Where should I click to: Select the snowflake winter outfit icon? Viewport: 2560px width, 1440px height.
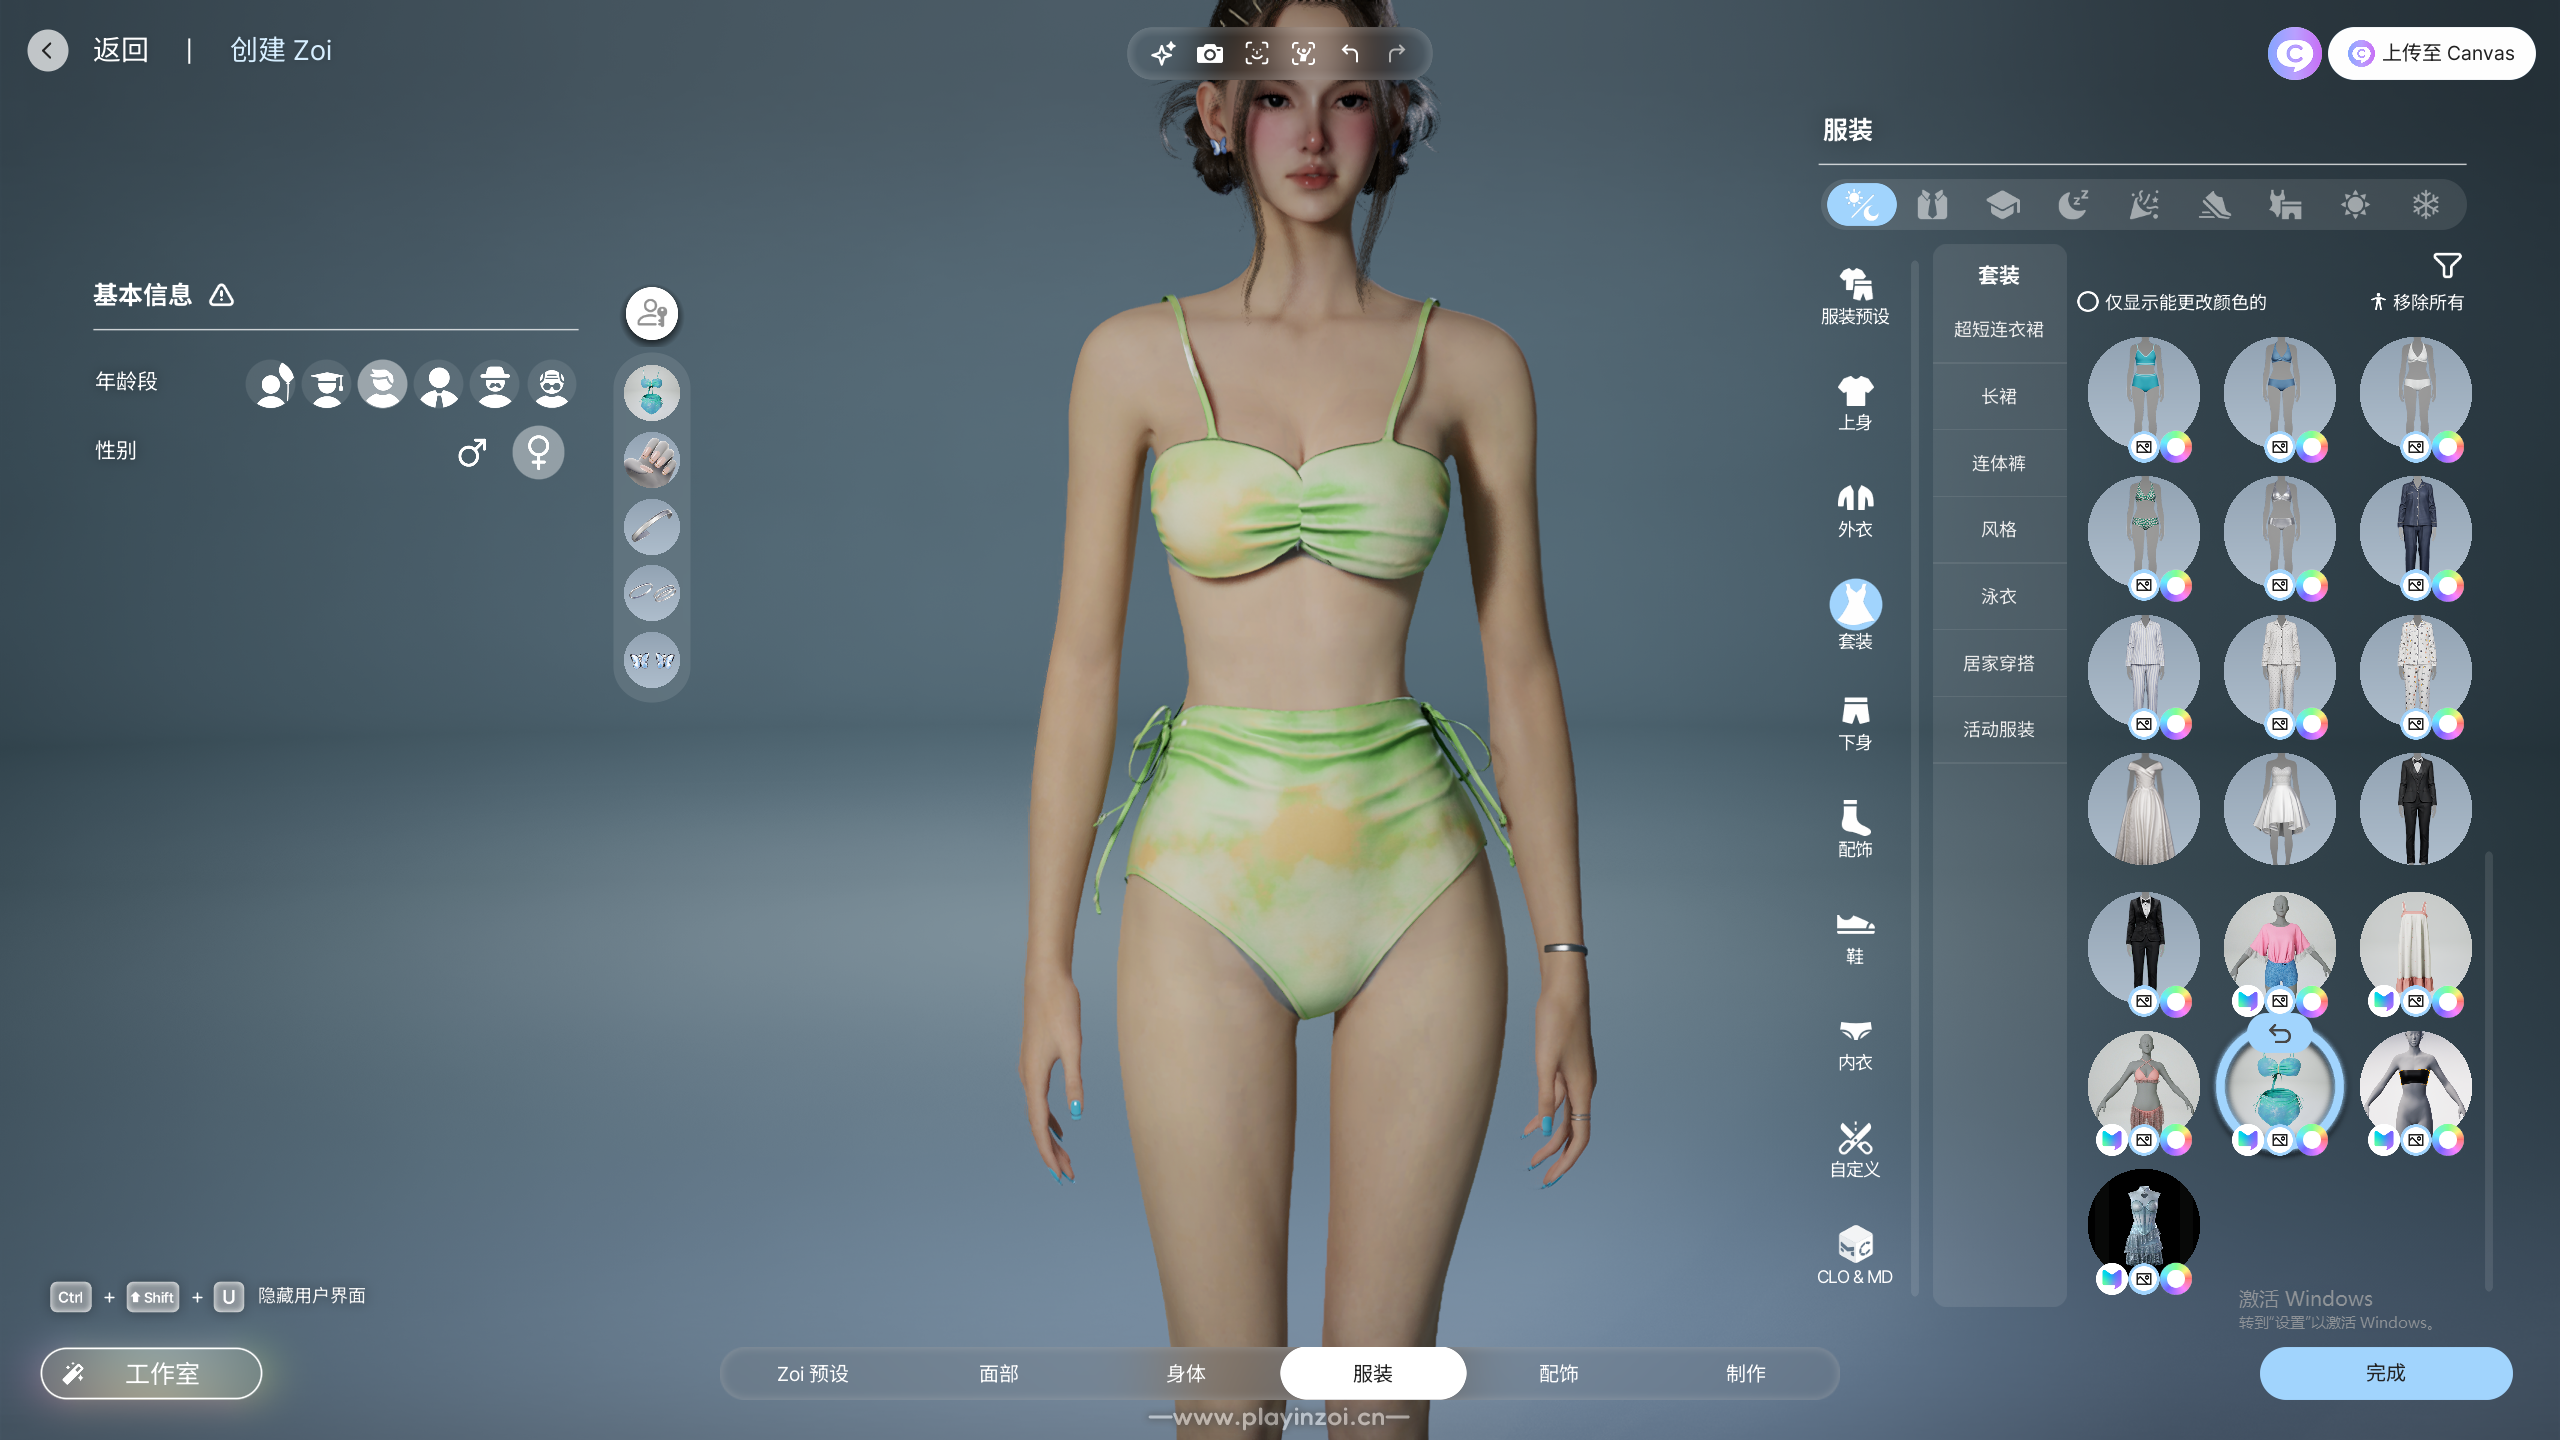2425,205
